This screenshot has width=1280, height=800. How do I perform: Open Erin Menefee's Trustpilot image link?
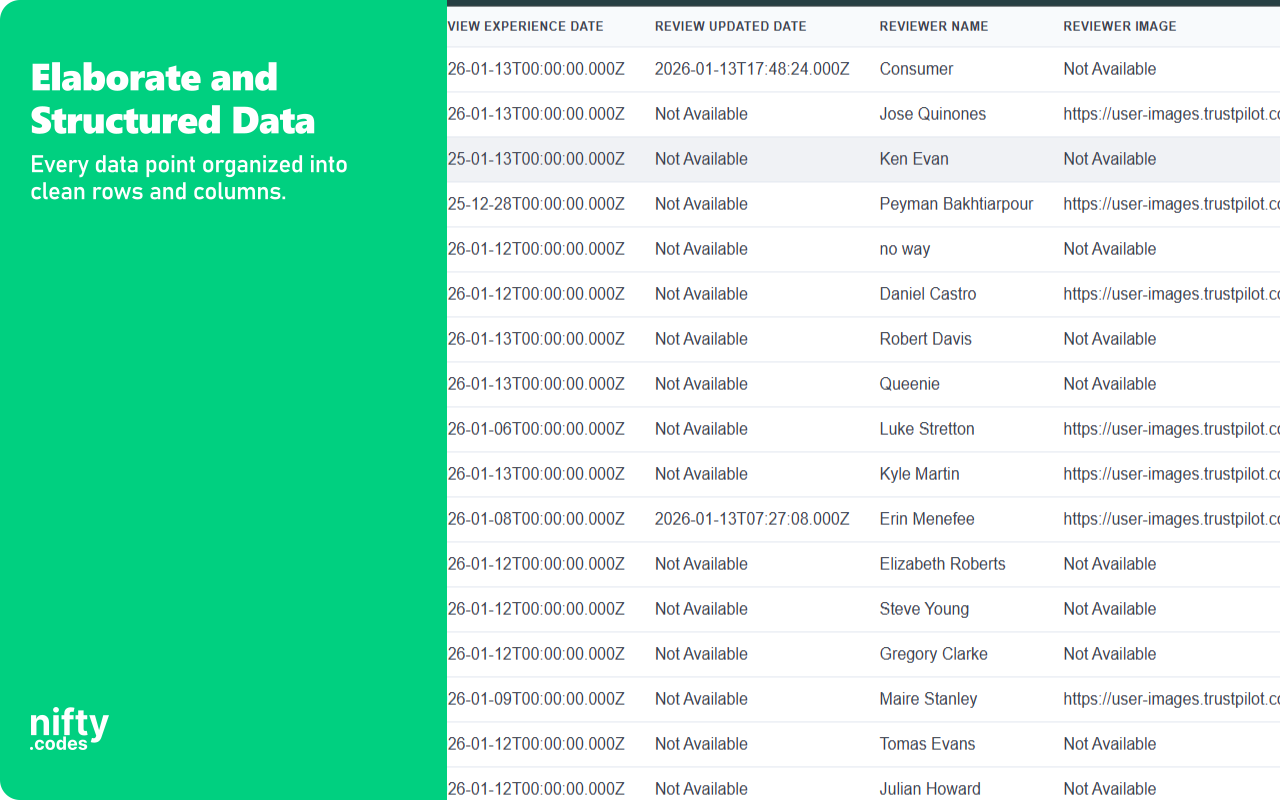point(1169,519)
